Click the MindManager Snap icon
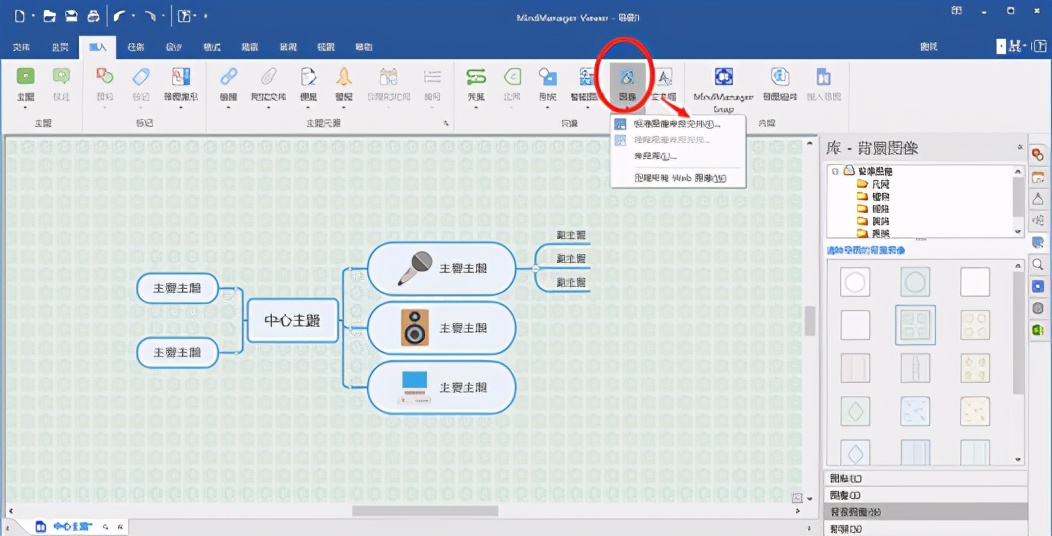 723,76
